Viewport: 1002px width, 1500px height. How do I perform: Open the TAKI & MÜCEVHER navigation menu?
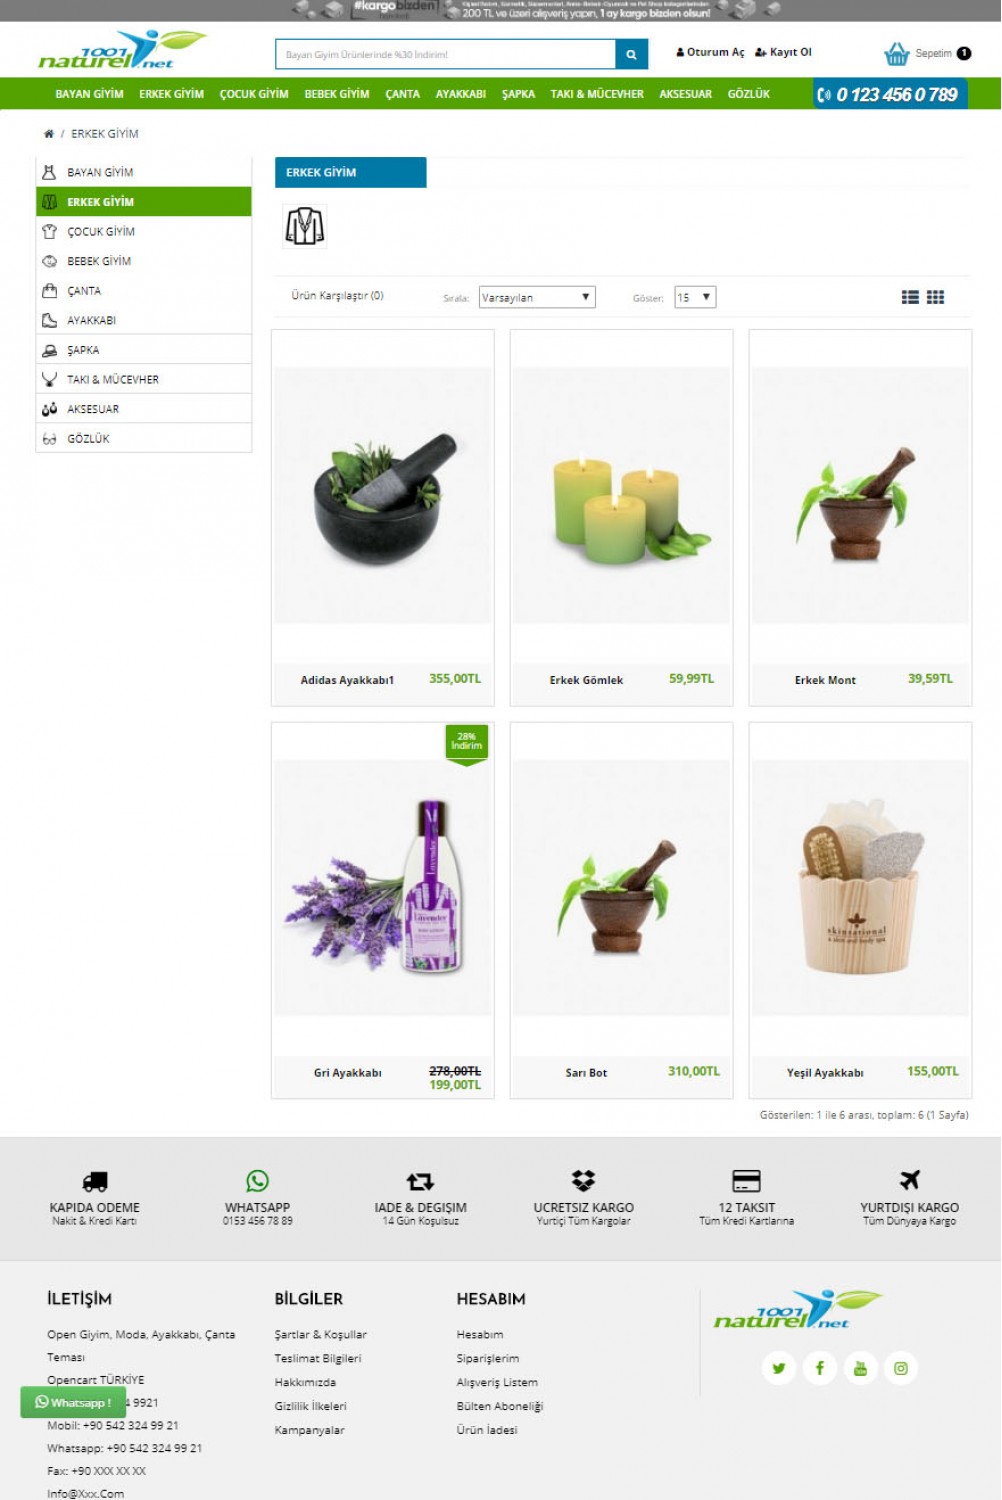pos(597,94)
